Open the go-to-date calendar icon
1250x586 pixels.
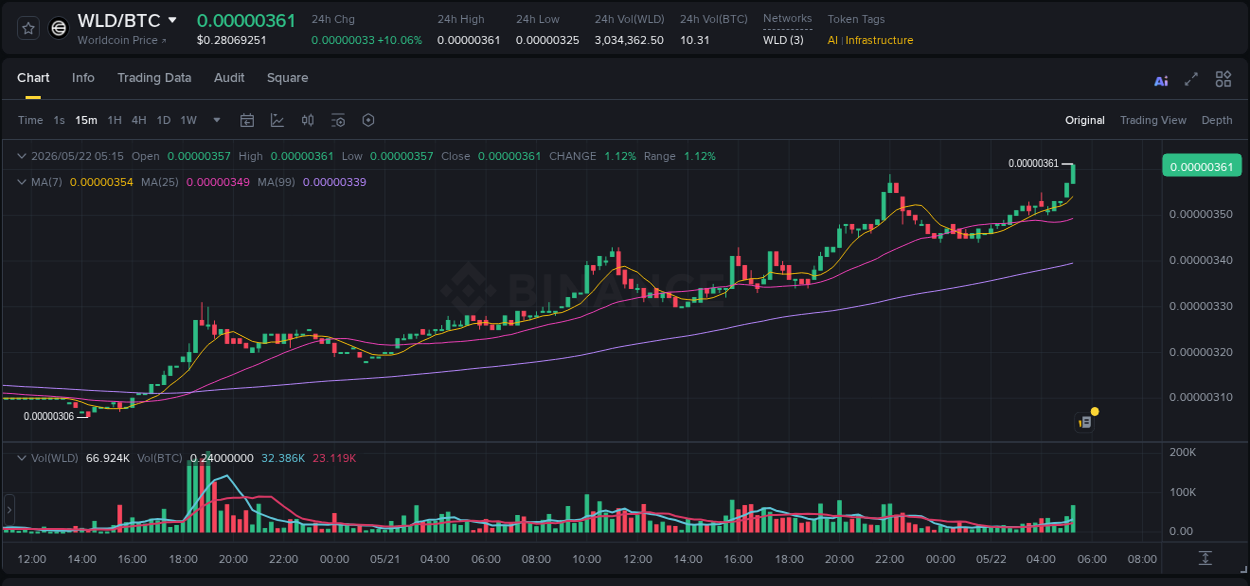click(x=247, y=120)
